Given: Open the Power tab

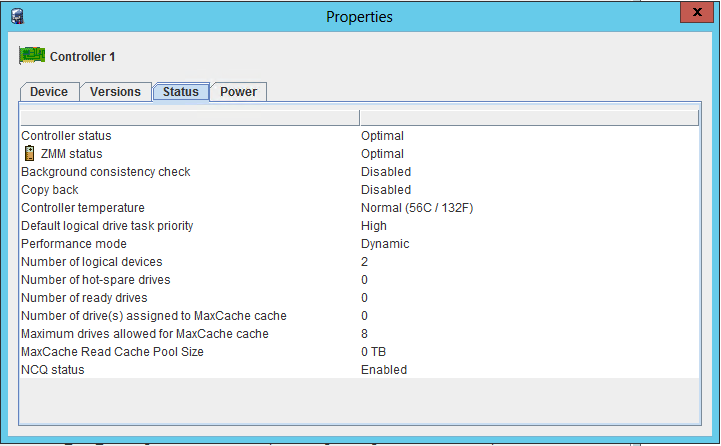Looking at the screenshot, I should [x=238, y=92].
